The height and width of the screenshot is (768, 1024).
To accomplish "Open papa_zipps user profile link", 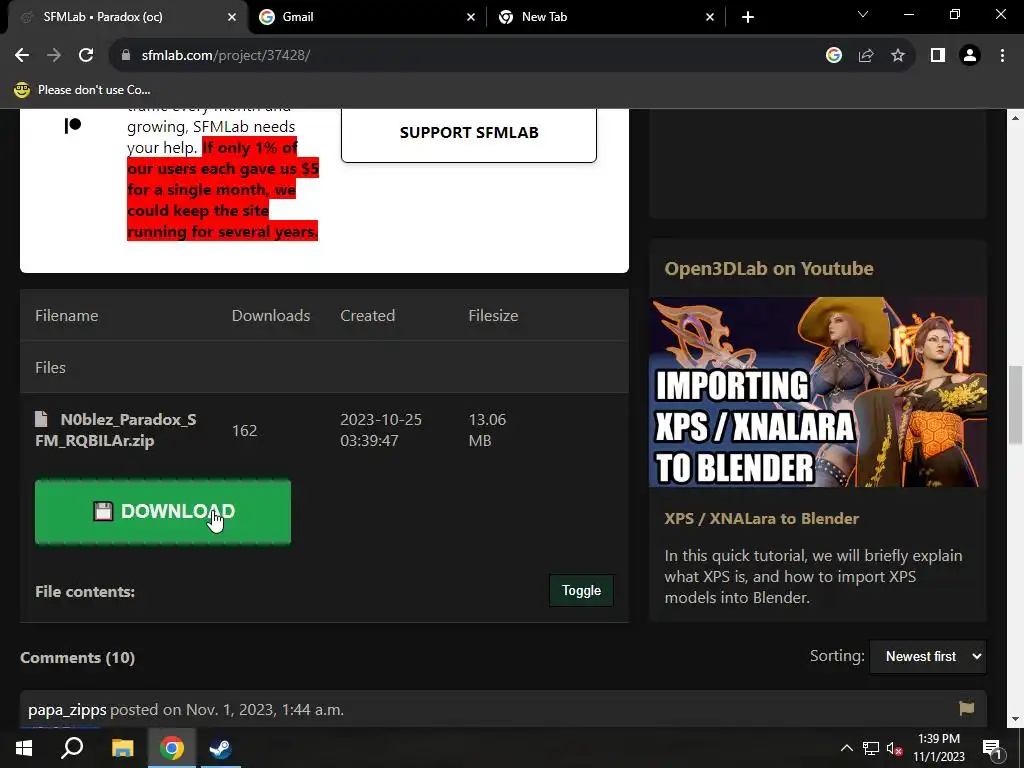I will (x=67, y=709).
